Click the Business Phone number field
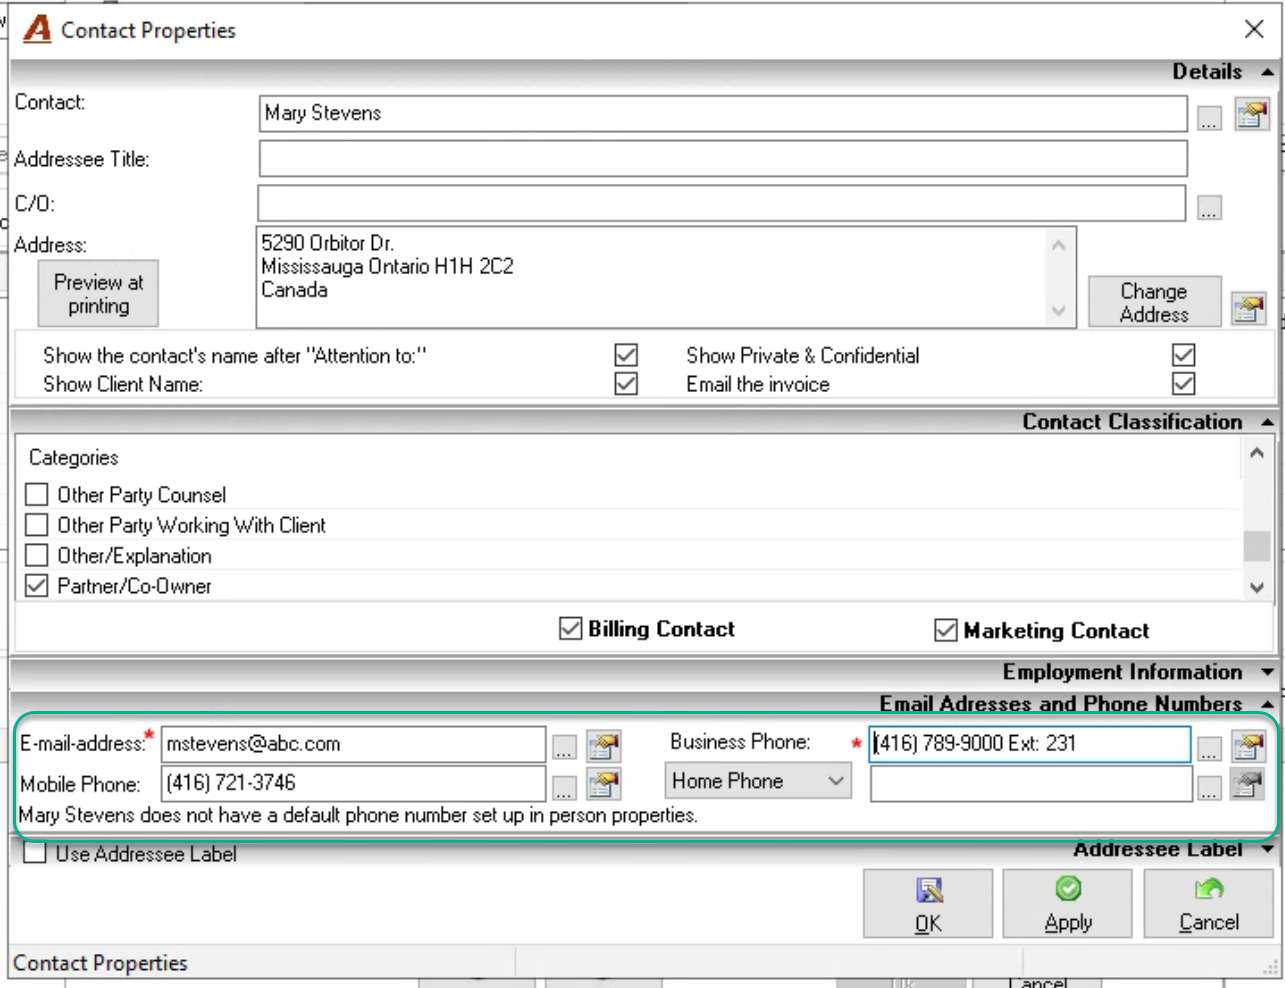The height and width of the screenshot is (988, 1285). 1029,744
